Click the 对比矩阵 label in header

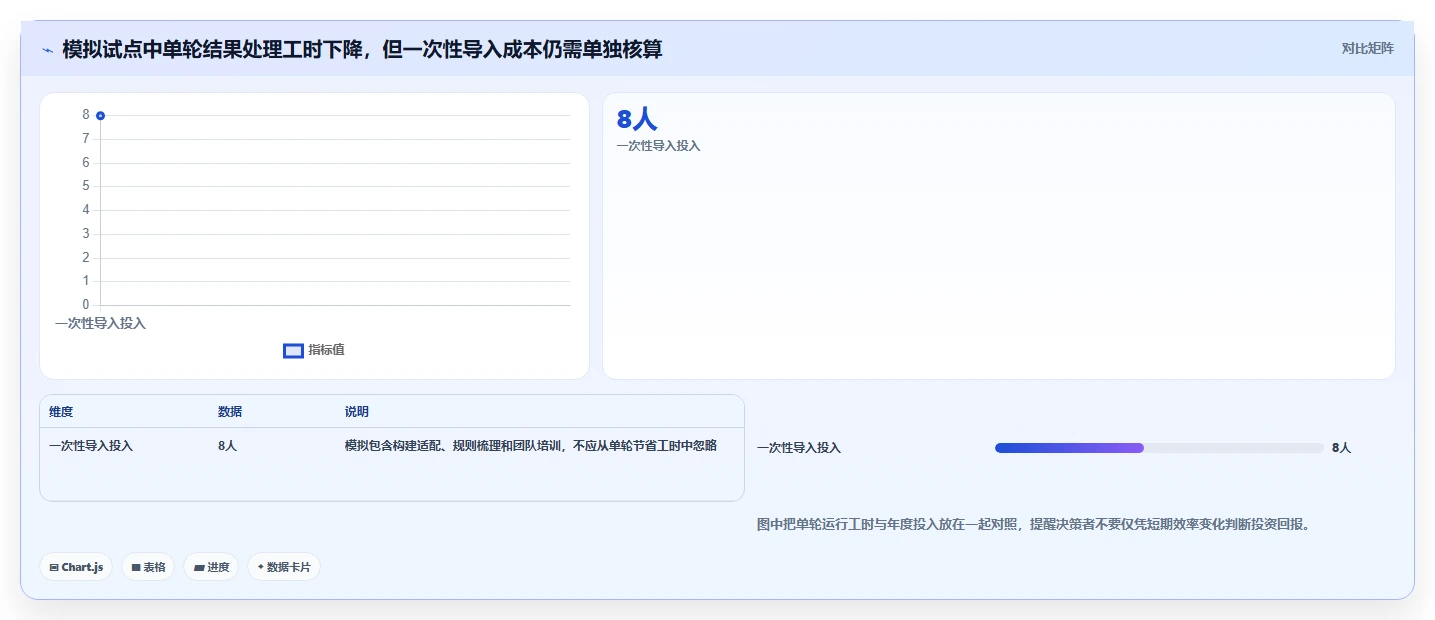pos(1367,48)
